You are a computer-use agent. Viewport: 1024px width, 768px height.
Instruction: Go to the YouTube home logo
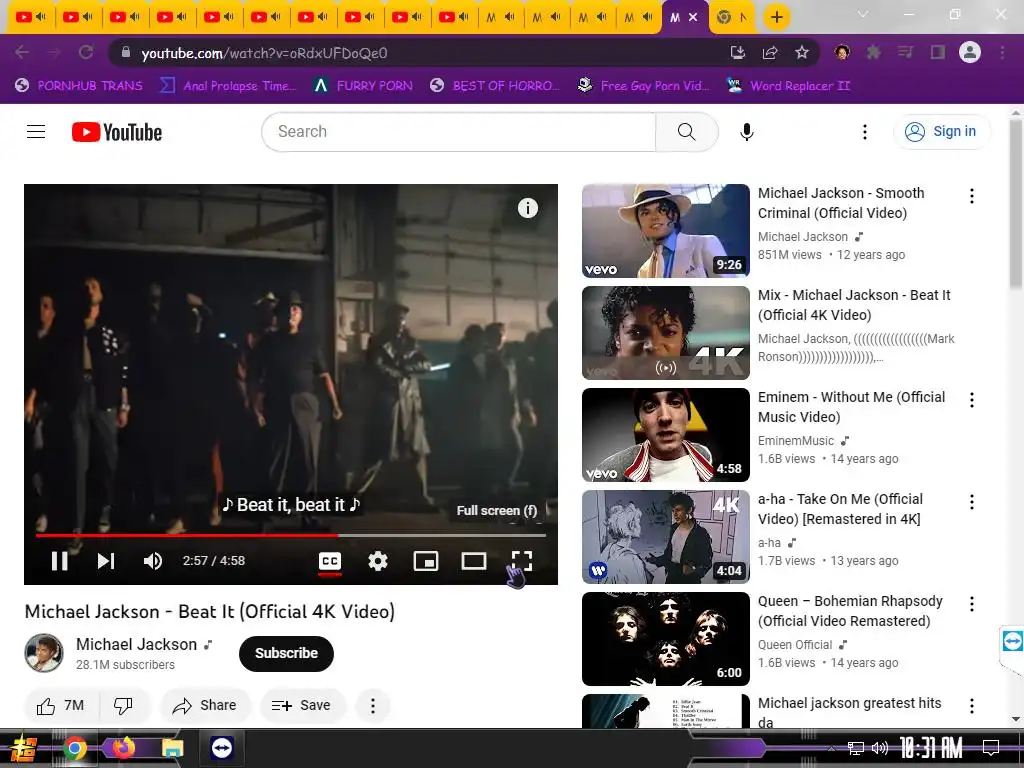pyautogui.click(x=117, y=132)
